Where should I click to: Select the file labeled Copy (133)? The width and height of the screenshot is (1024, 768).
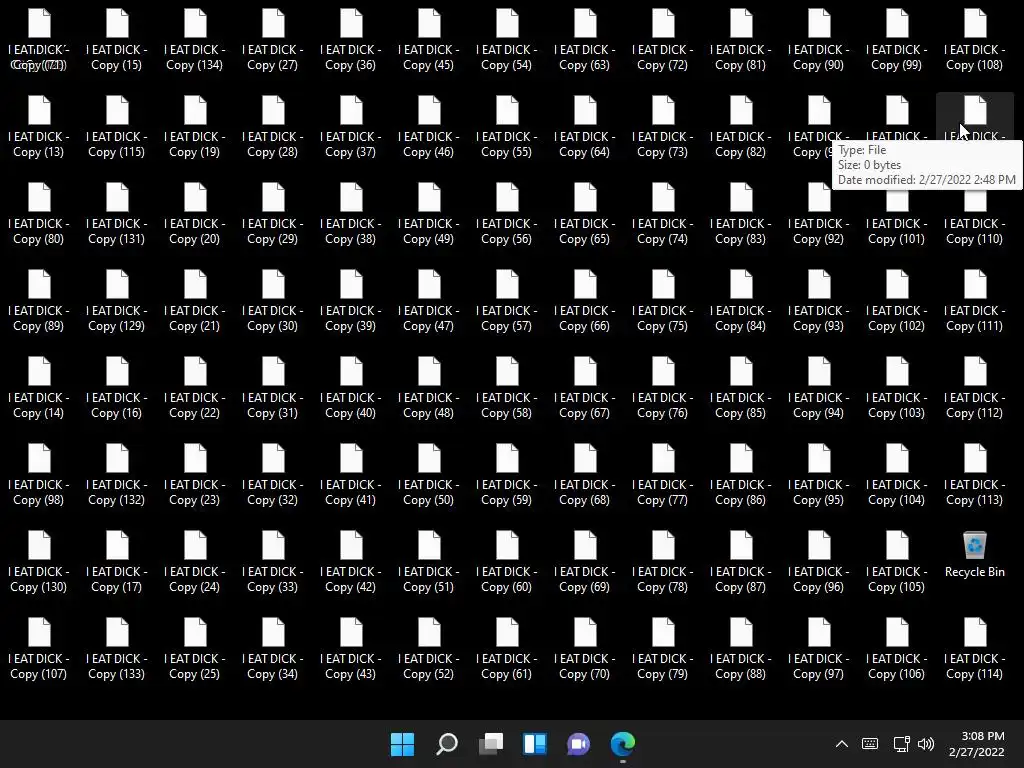point(117,648)
